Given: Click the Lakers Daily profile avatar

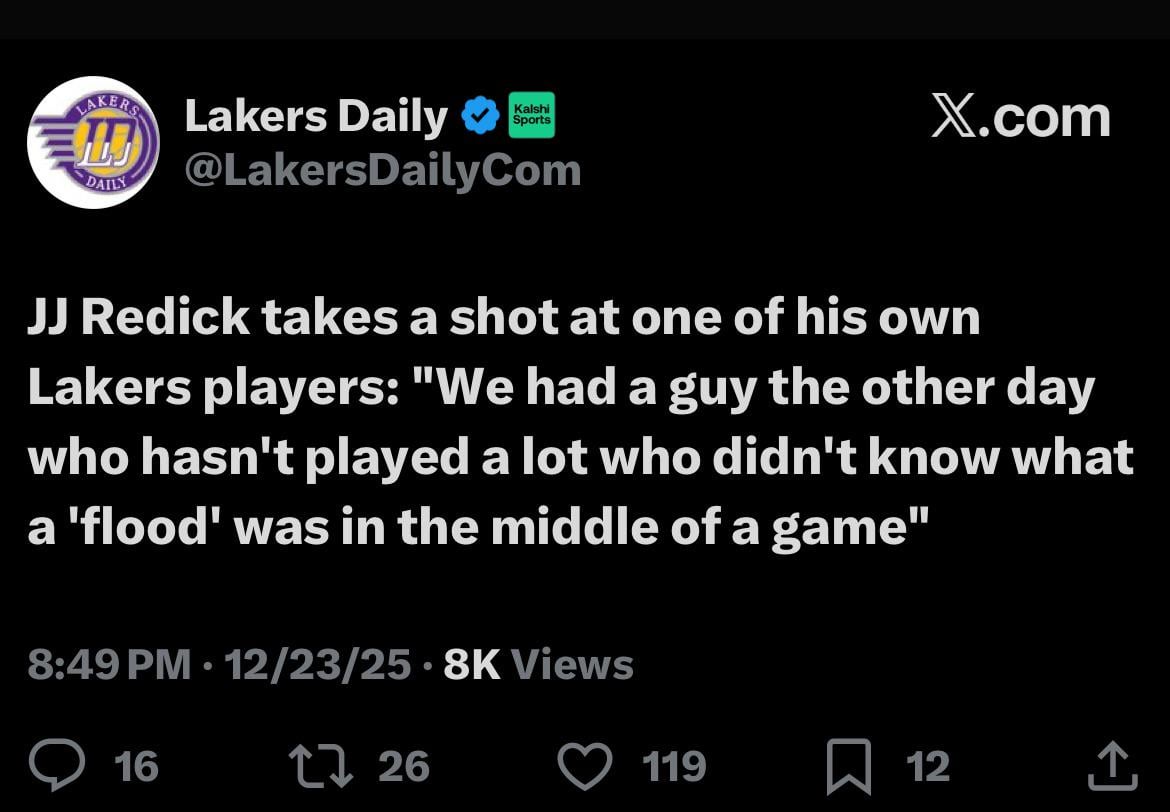Looking at the screenshot, I should click(x=93, y=143).
